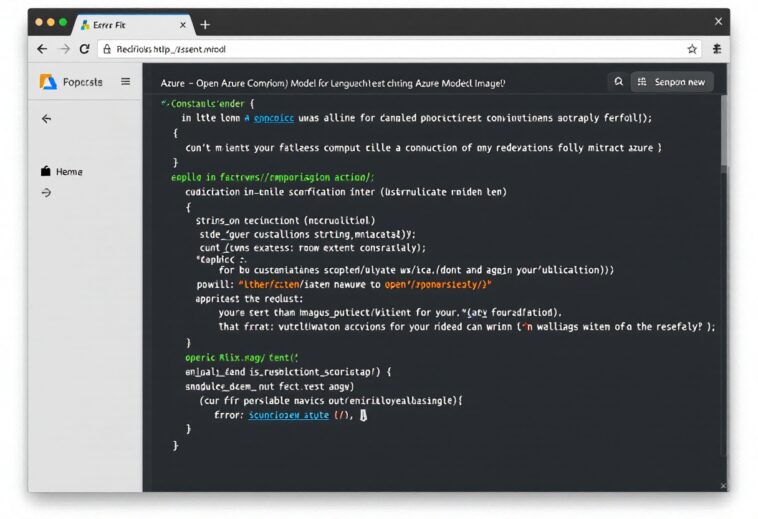Click the 'Strins_on tecinctiont' code line
Screen dimensions: 758x519
[285, 221]
